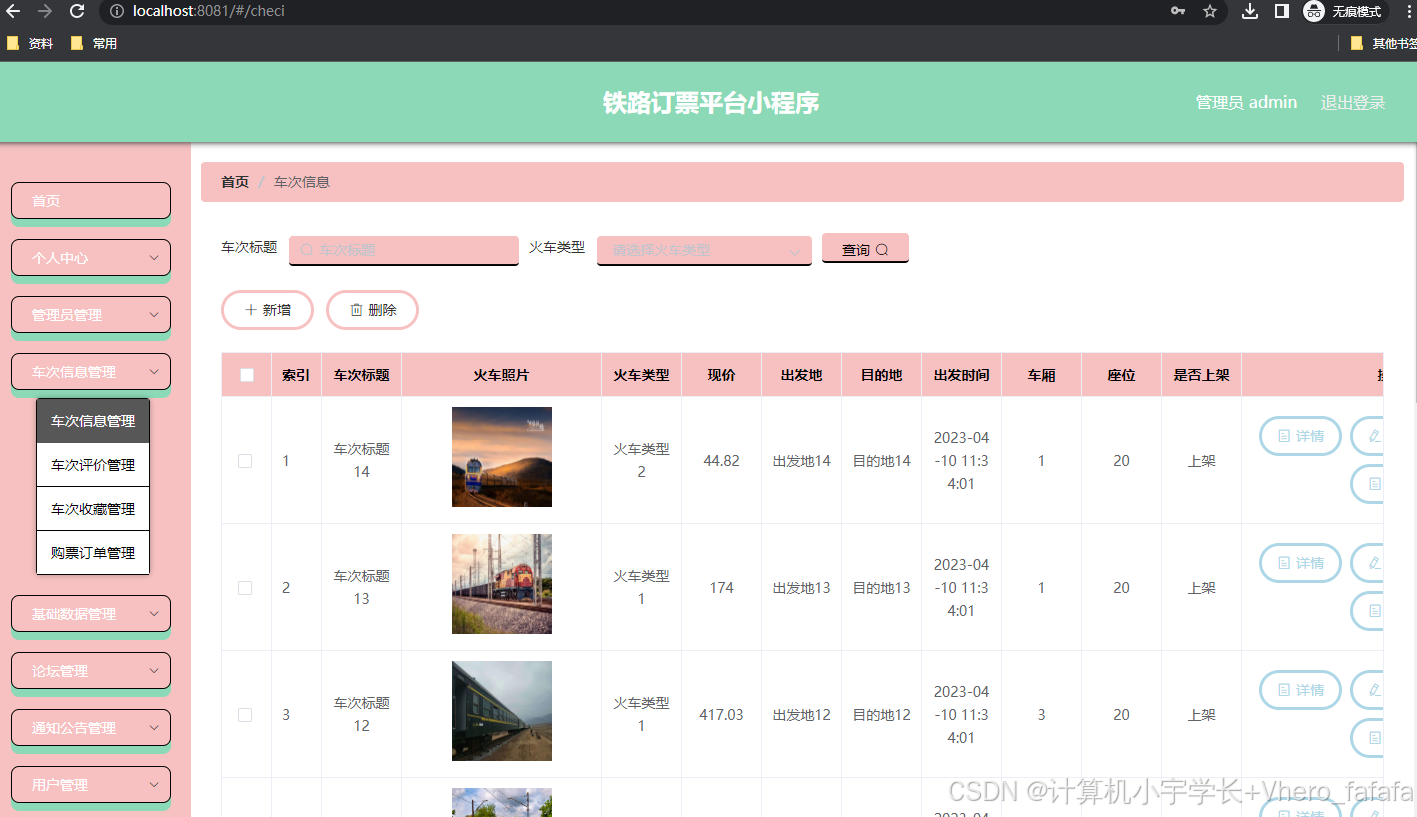Image resolution: width=1417 pixels, height=817 pixels.
Task: Click the 出发时间 column header
Action: pos(961,375)
